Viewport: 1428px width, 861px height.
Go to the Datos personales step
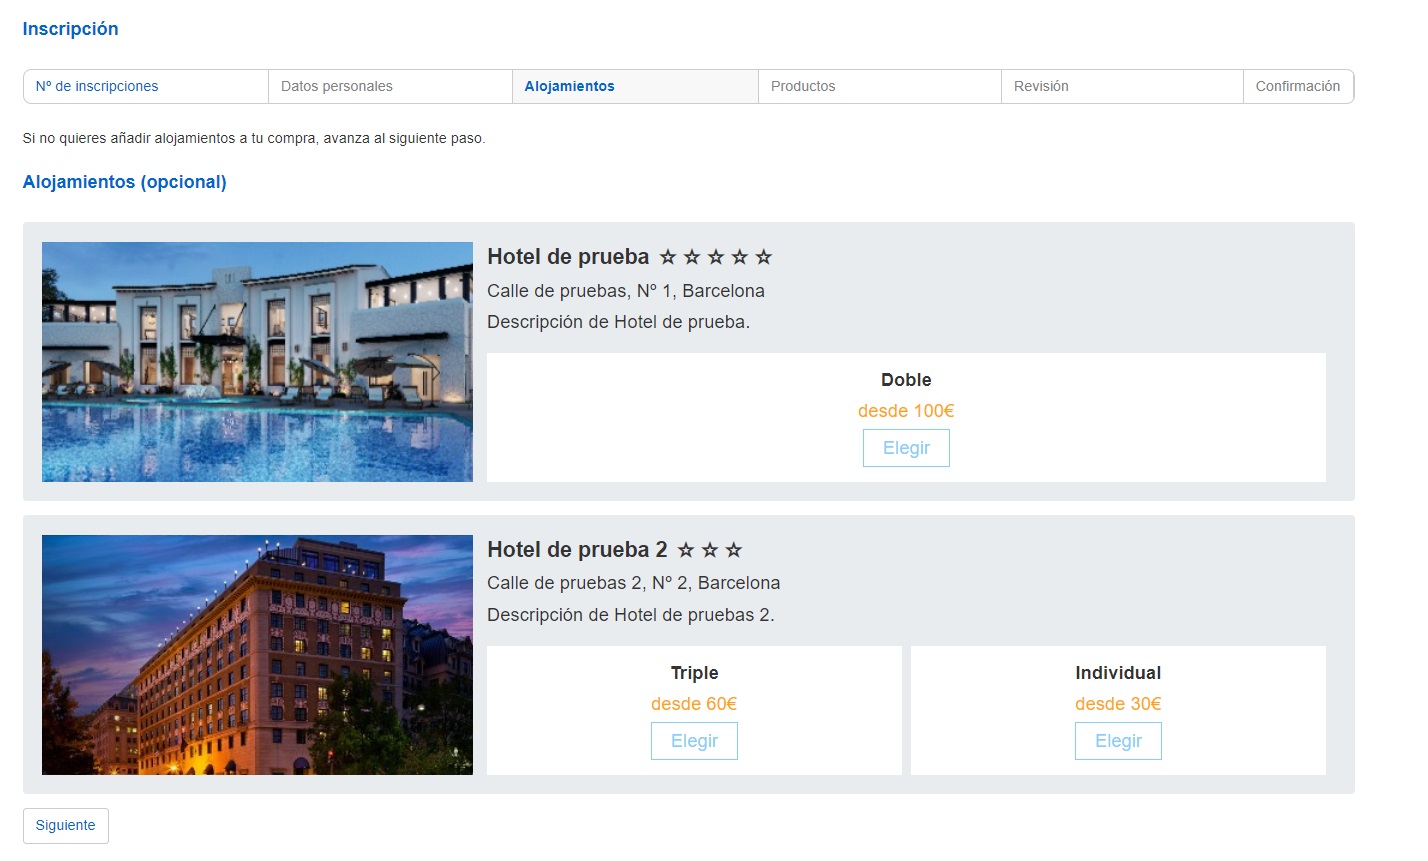(x=337, y=87)
